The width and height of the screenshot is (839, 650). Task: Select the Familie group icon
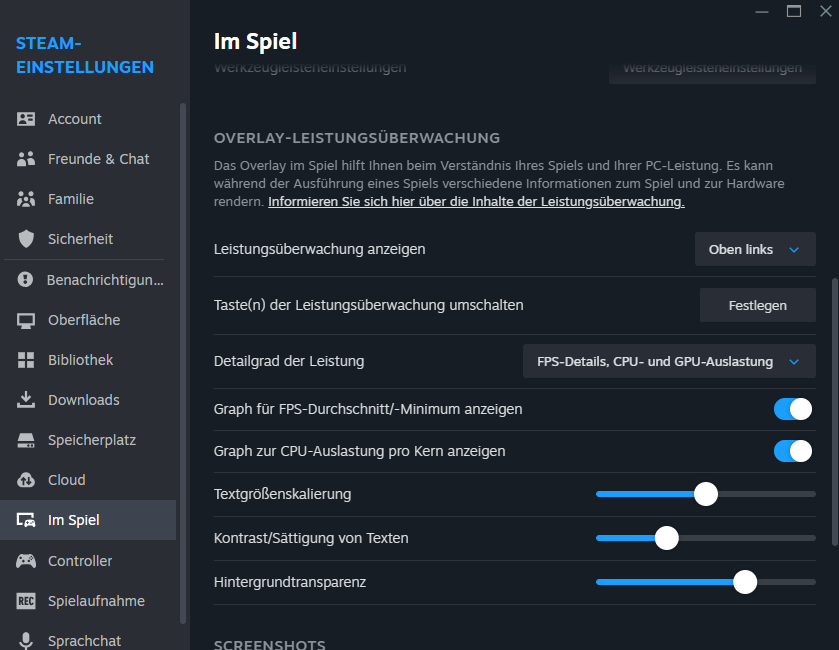coord(27,199)
